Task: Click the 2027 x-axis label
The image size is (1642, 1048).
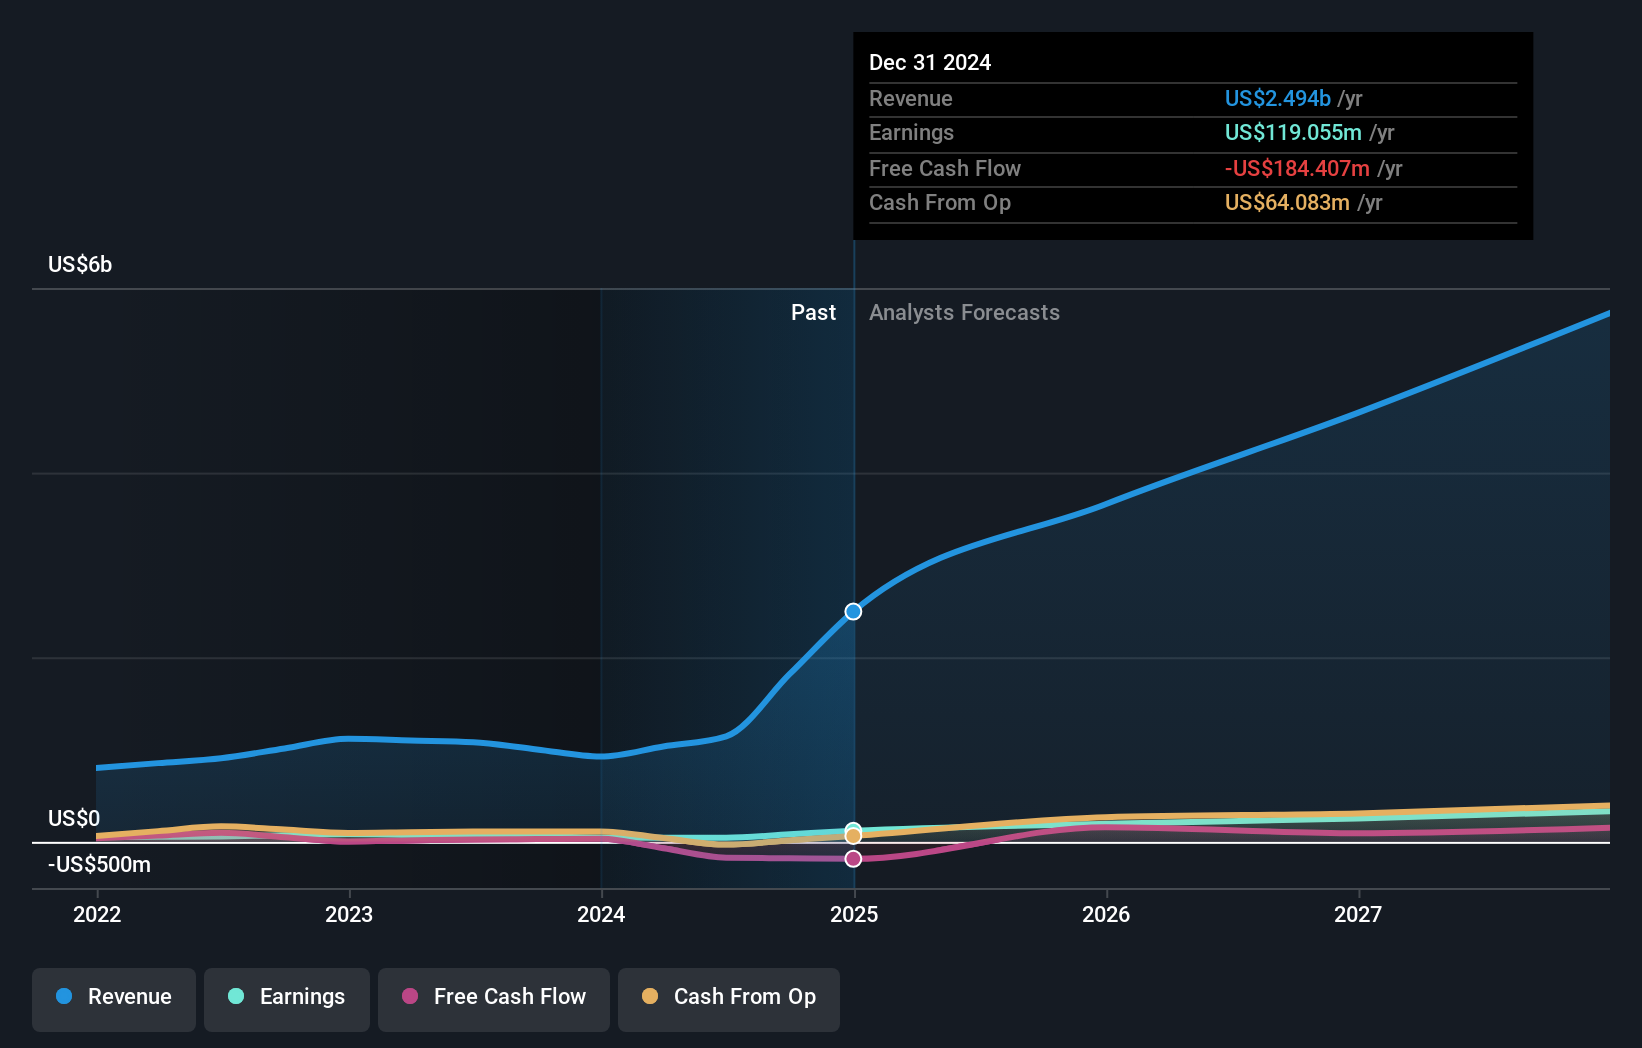Action: [x=1358, y=914]
